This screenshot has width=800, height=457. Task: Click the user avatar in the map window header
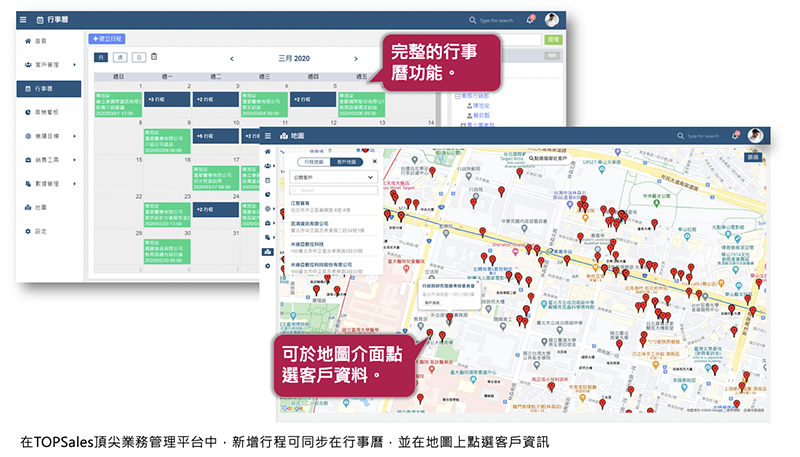click(755, 135)
